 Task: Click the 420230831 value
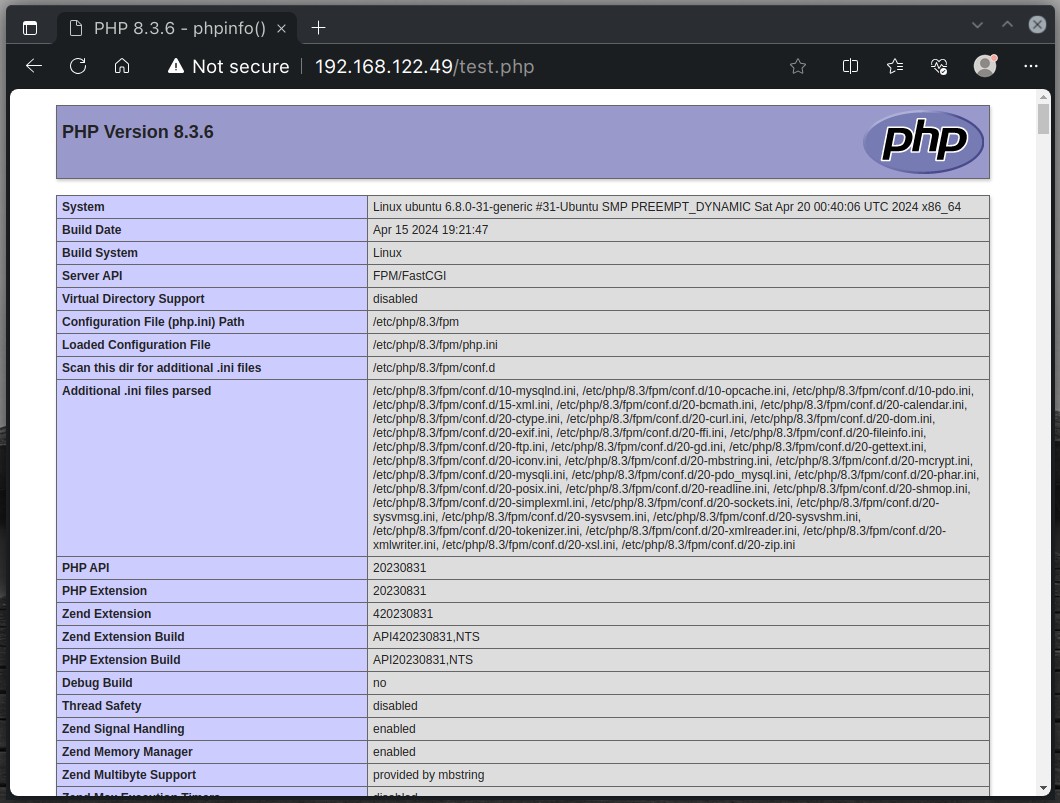click(403, 614)
